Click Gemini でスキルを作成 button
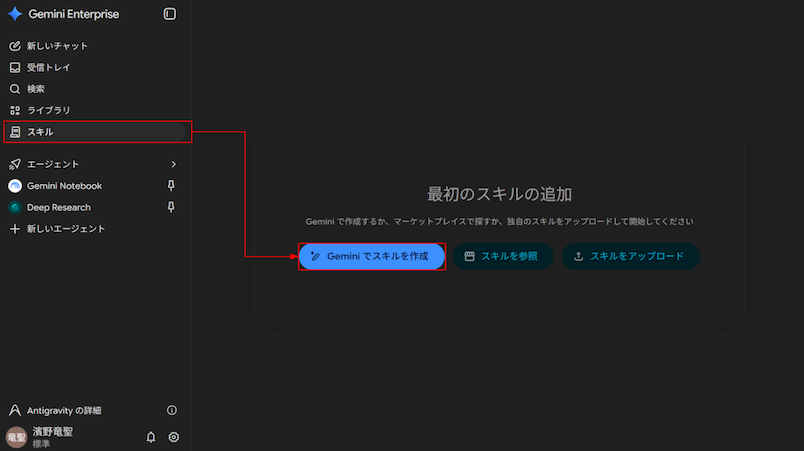 pyautogui.click(x=372, y=256)
